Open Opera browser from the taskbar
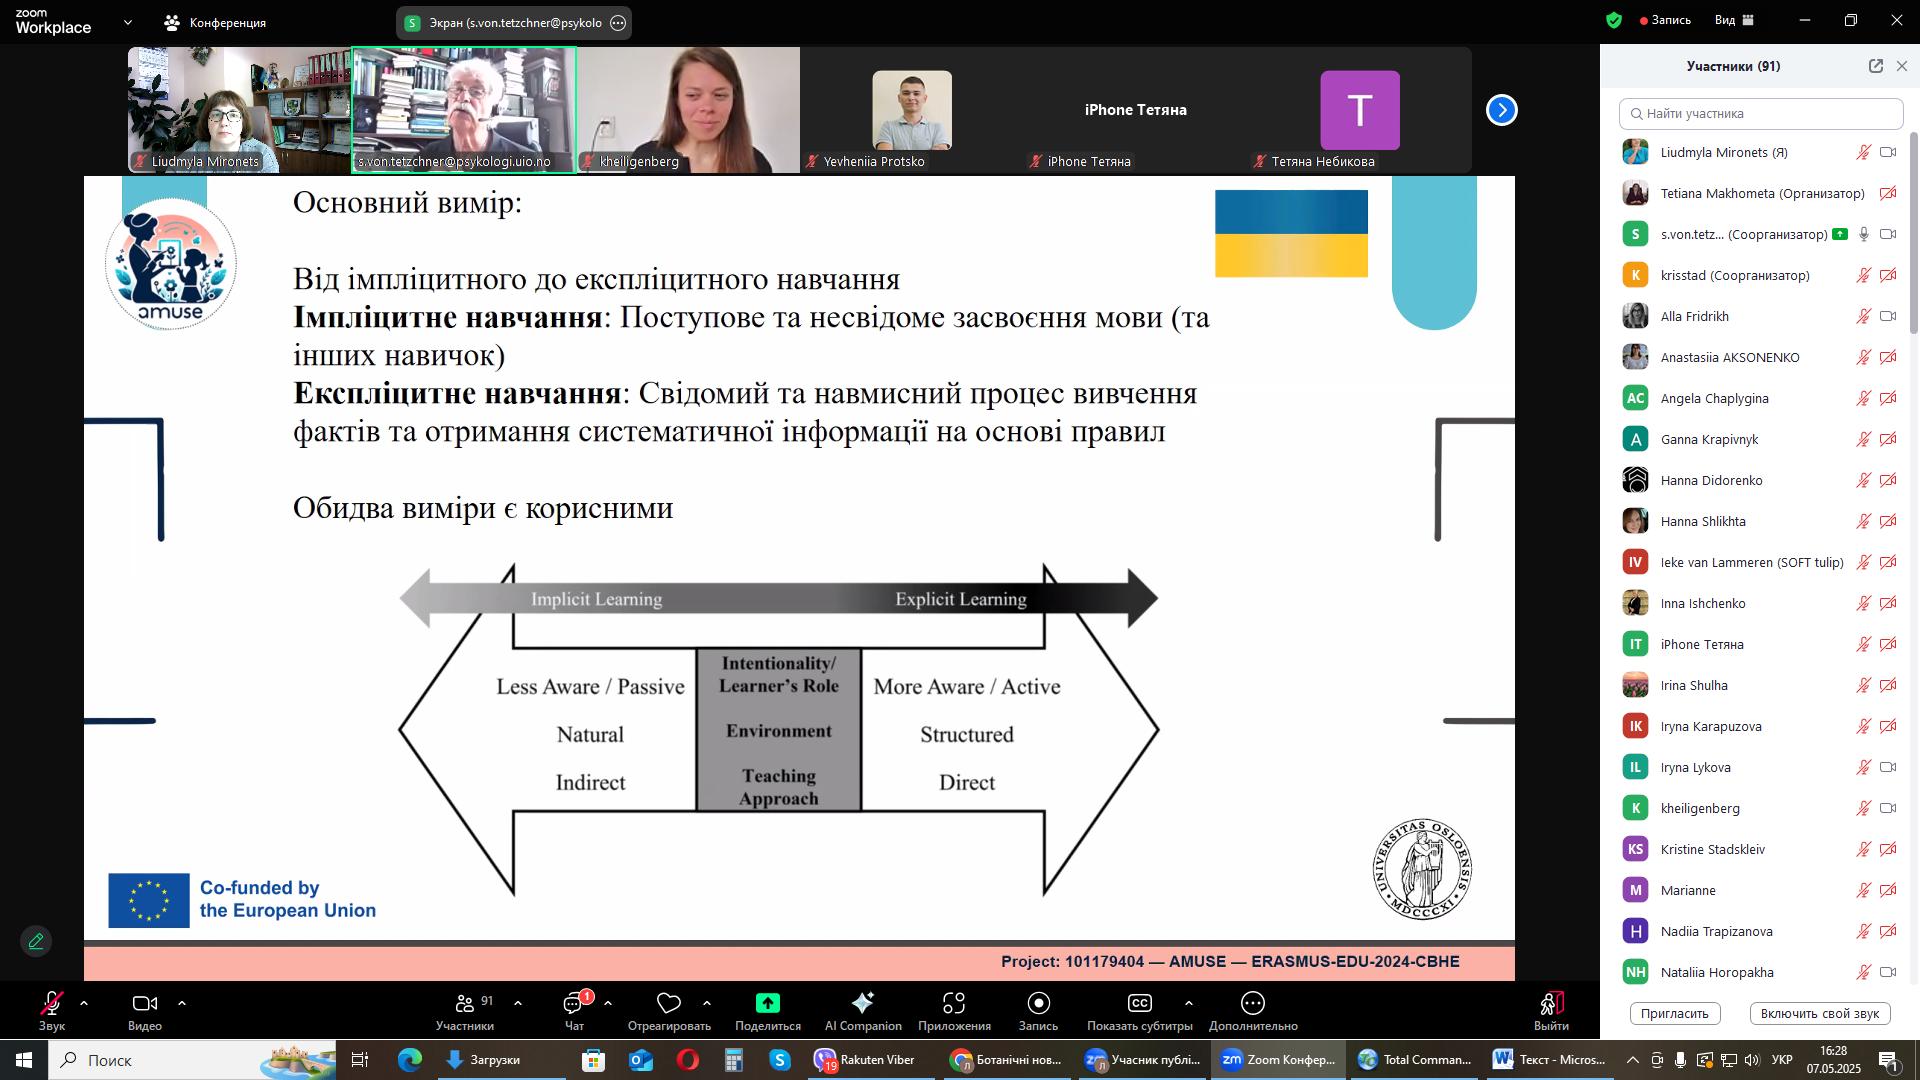Viewport: 1920px width, 1080px height. [x=687, y=1060]
